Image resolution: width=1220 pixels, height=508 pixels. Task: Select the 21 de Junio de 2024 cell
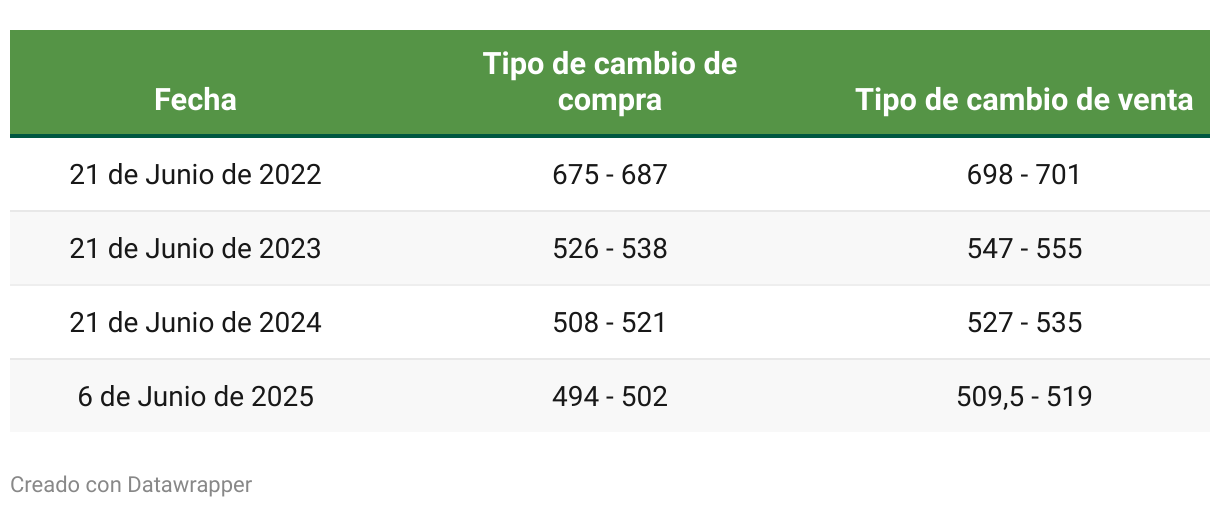click(x=196, y=323)
